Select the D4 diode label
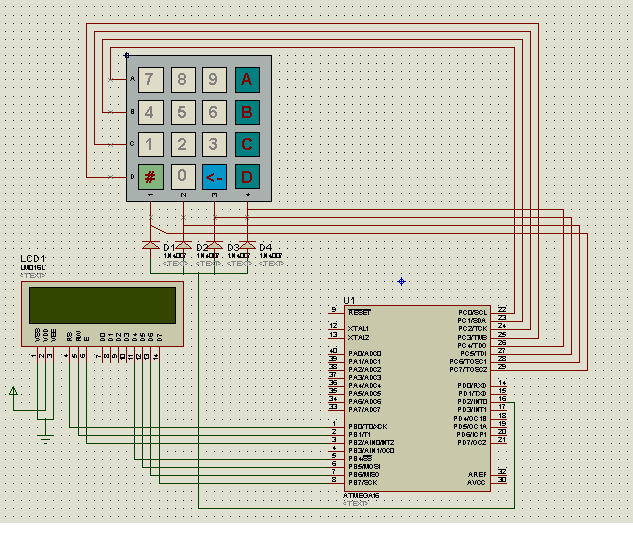Viewport: 633px width, 540px height. [266, 247]
